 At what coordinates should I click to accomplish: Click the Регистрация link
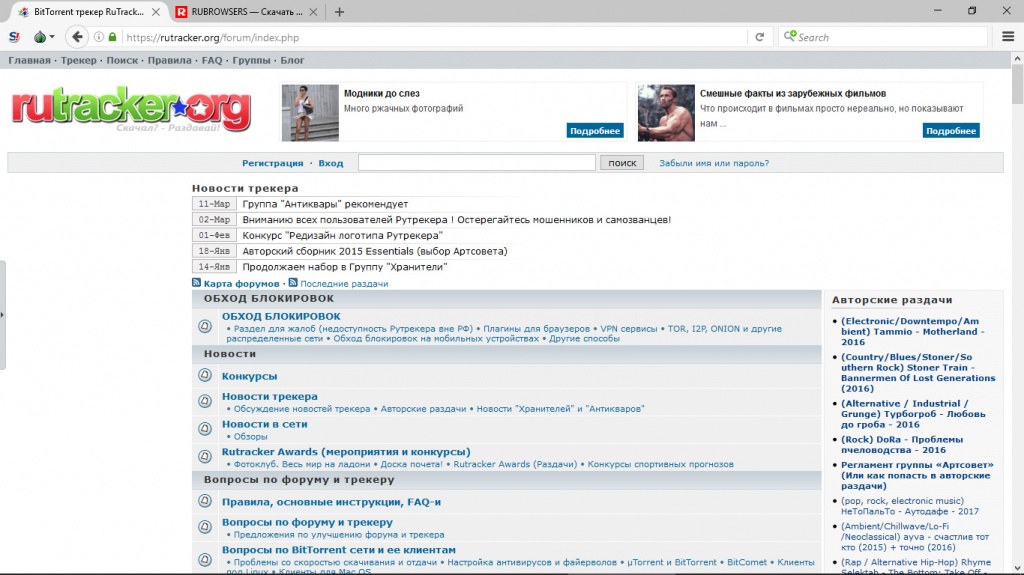tap(272, 163)
